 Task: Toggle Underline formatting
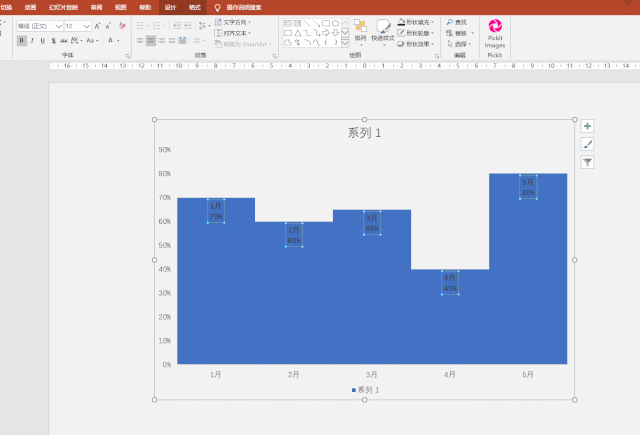tap(43, 41)
